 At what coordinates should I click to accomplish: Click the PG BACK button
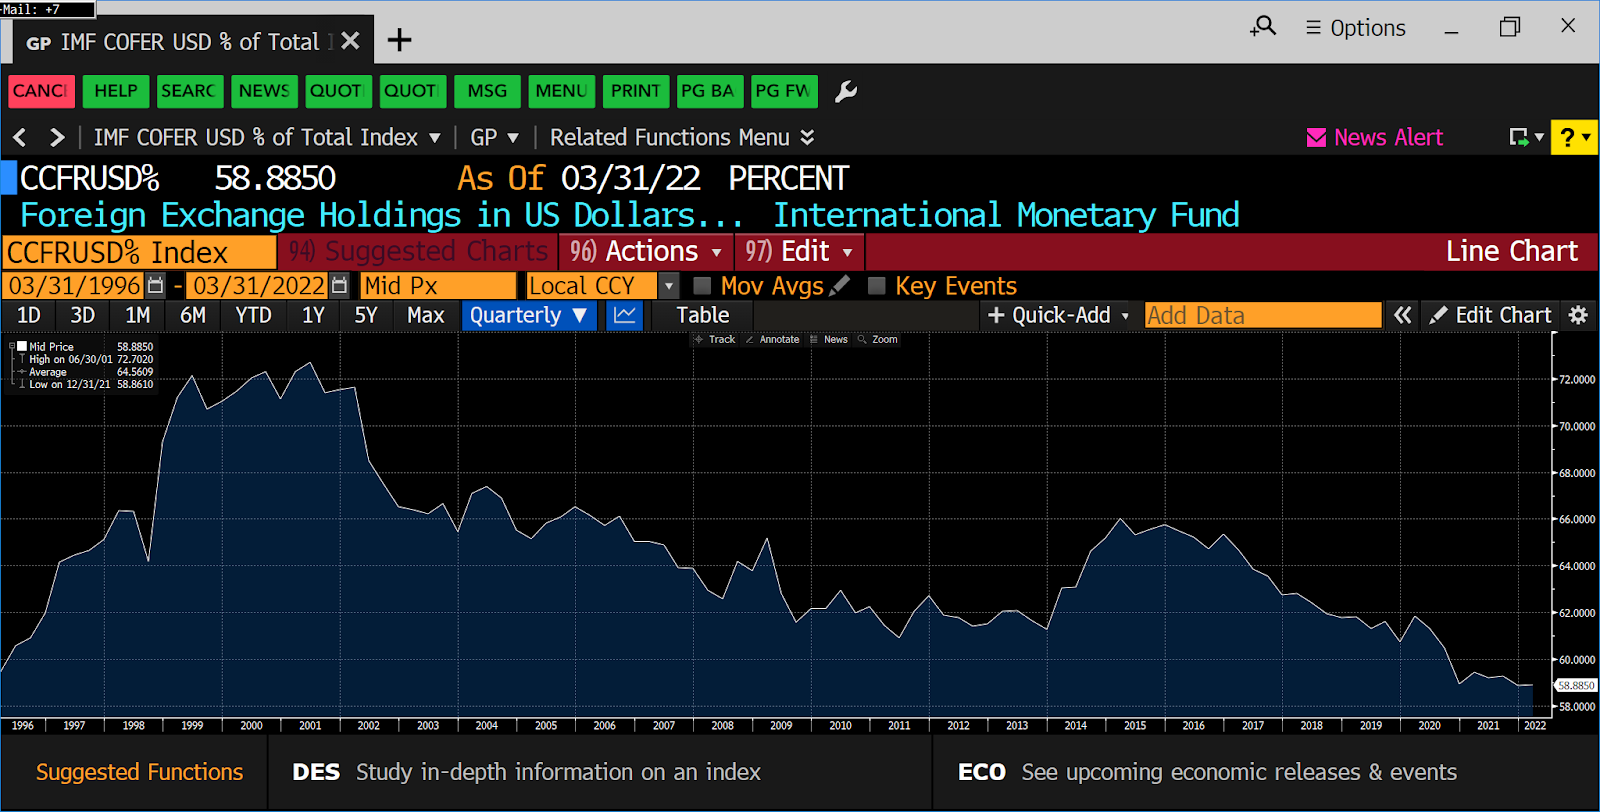pyautogui.click(x=710, y=91)
